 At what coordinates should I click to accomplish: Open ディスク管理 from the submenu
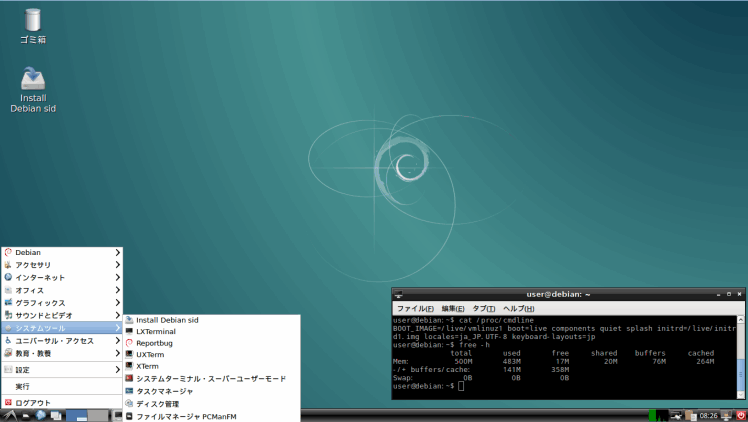click(x=212, y=404)
